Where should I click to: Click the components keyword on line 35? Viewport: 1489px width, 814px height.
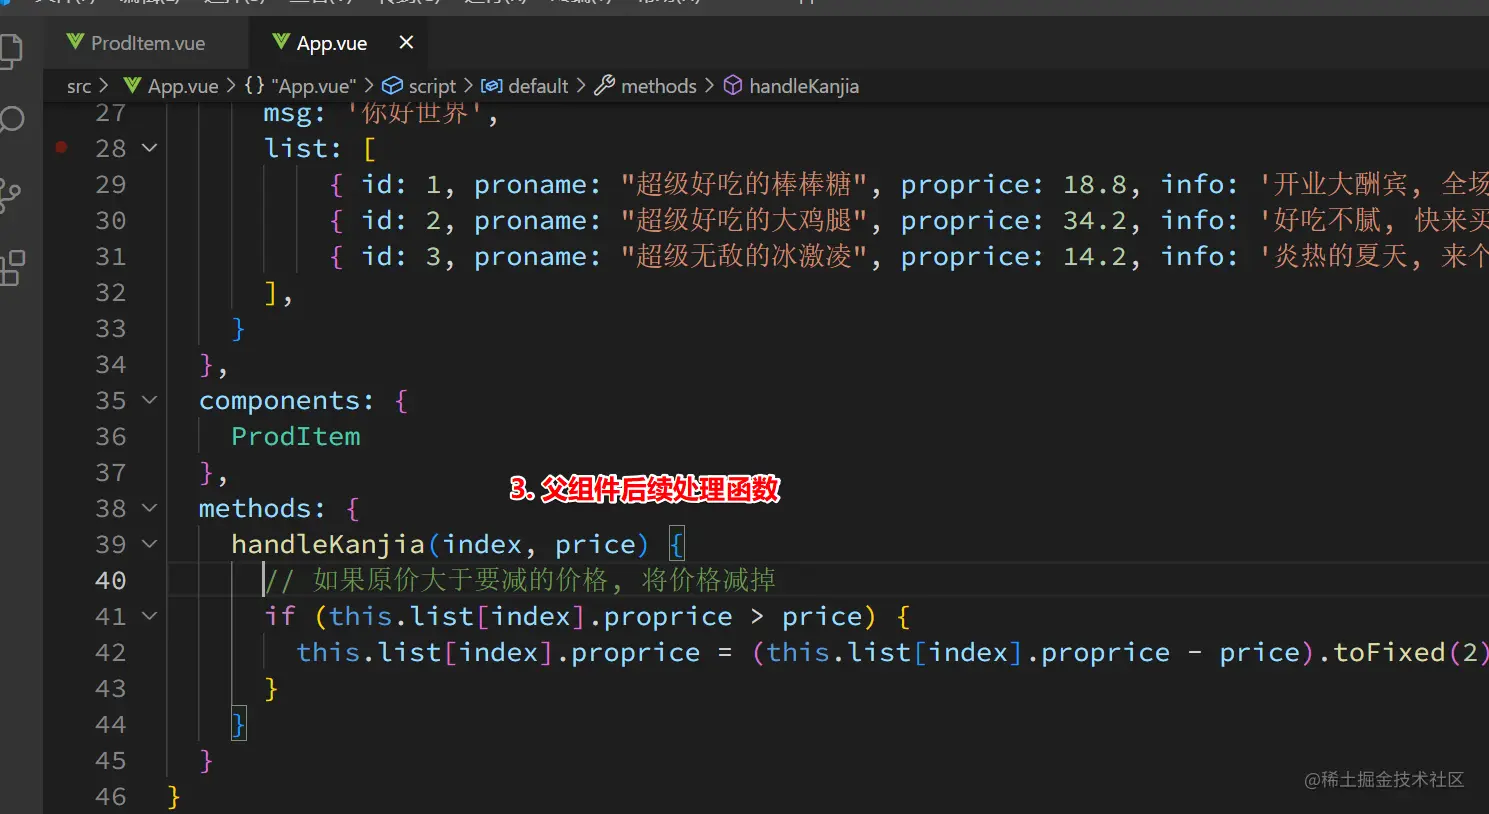(x=279, y=400)
